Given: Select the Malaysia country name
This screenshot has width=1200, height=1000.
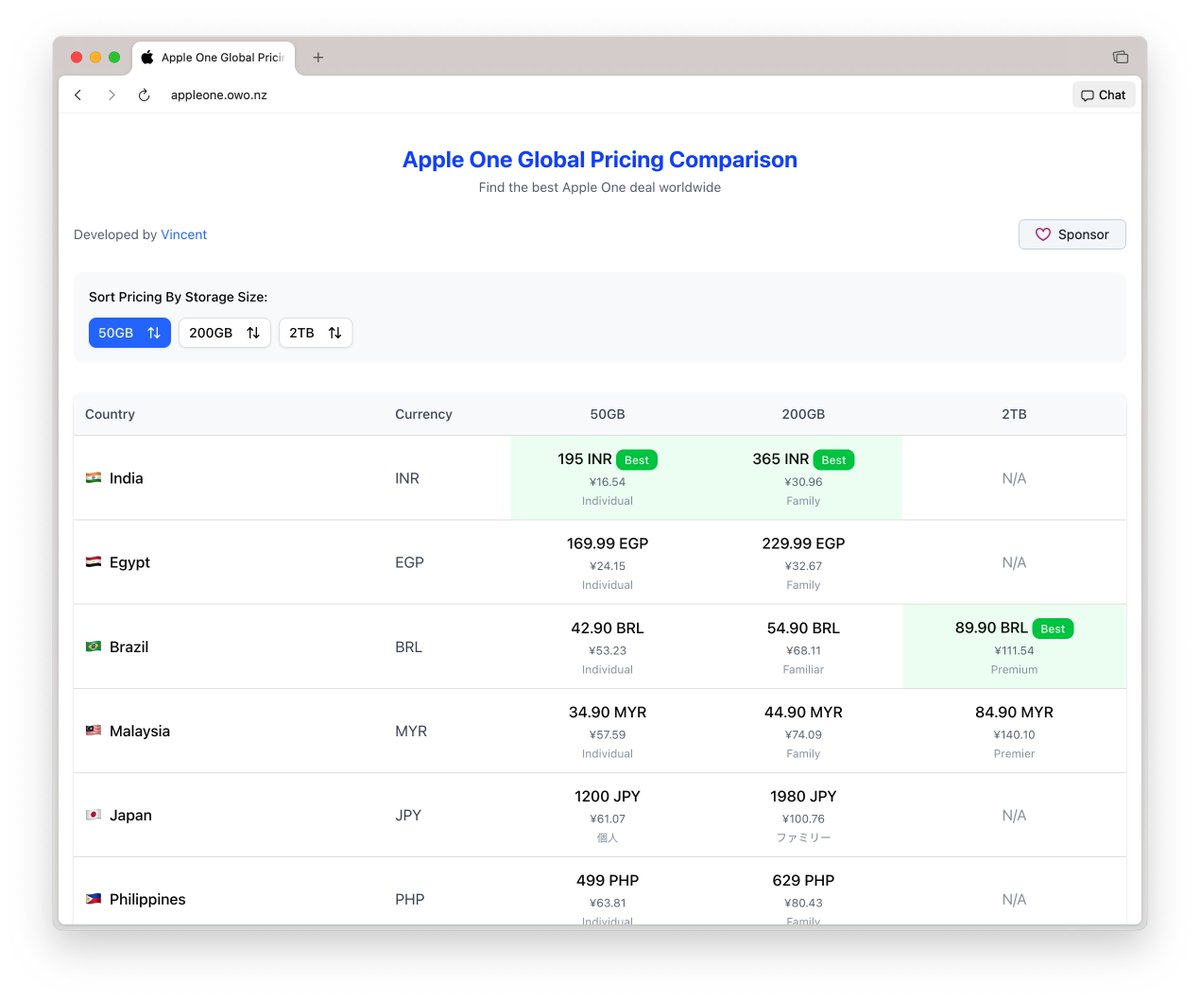Looking at the screenshot, I should (x=140, y=731).
